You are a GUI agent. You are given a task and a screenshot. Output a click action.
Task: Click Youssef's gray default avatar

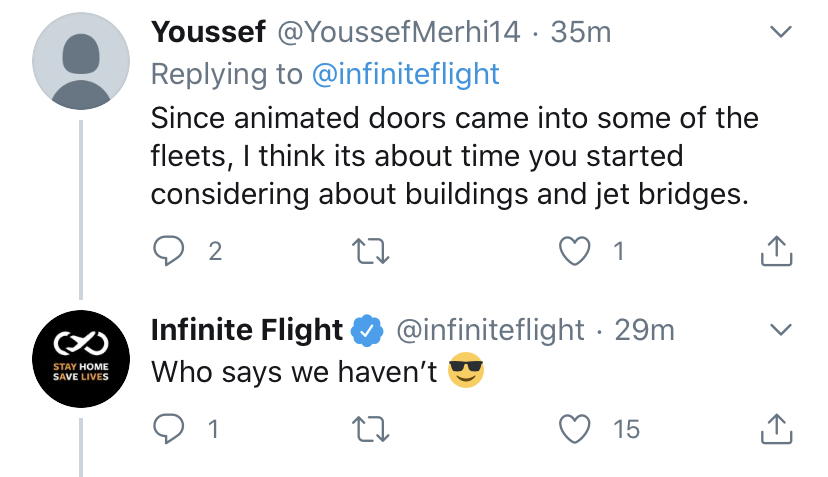(x=81, y=61)
